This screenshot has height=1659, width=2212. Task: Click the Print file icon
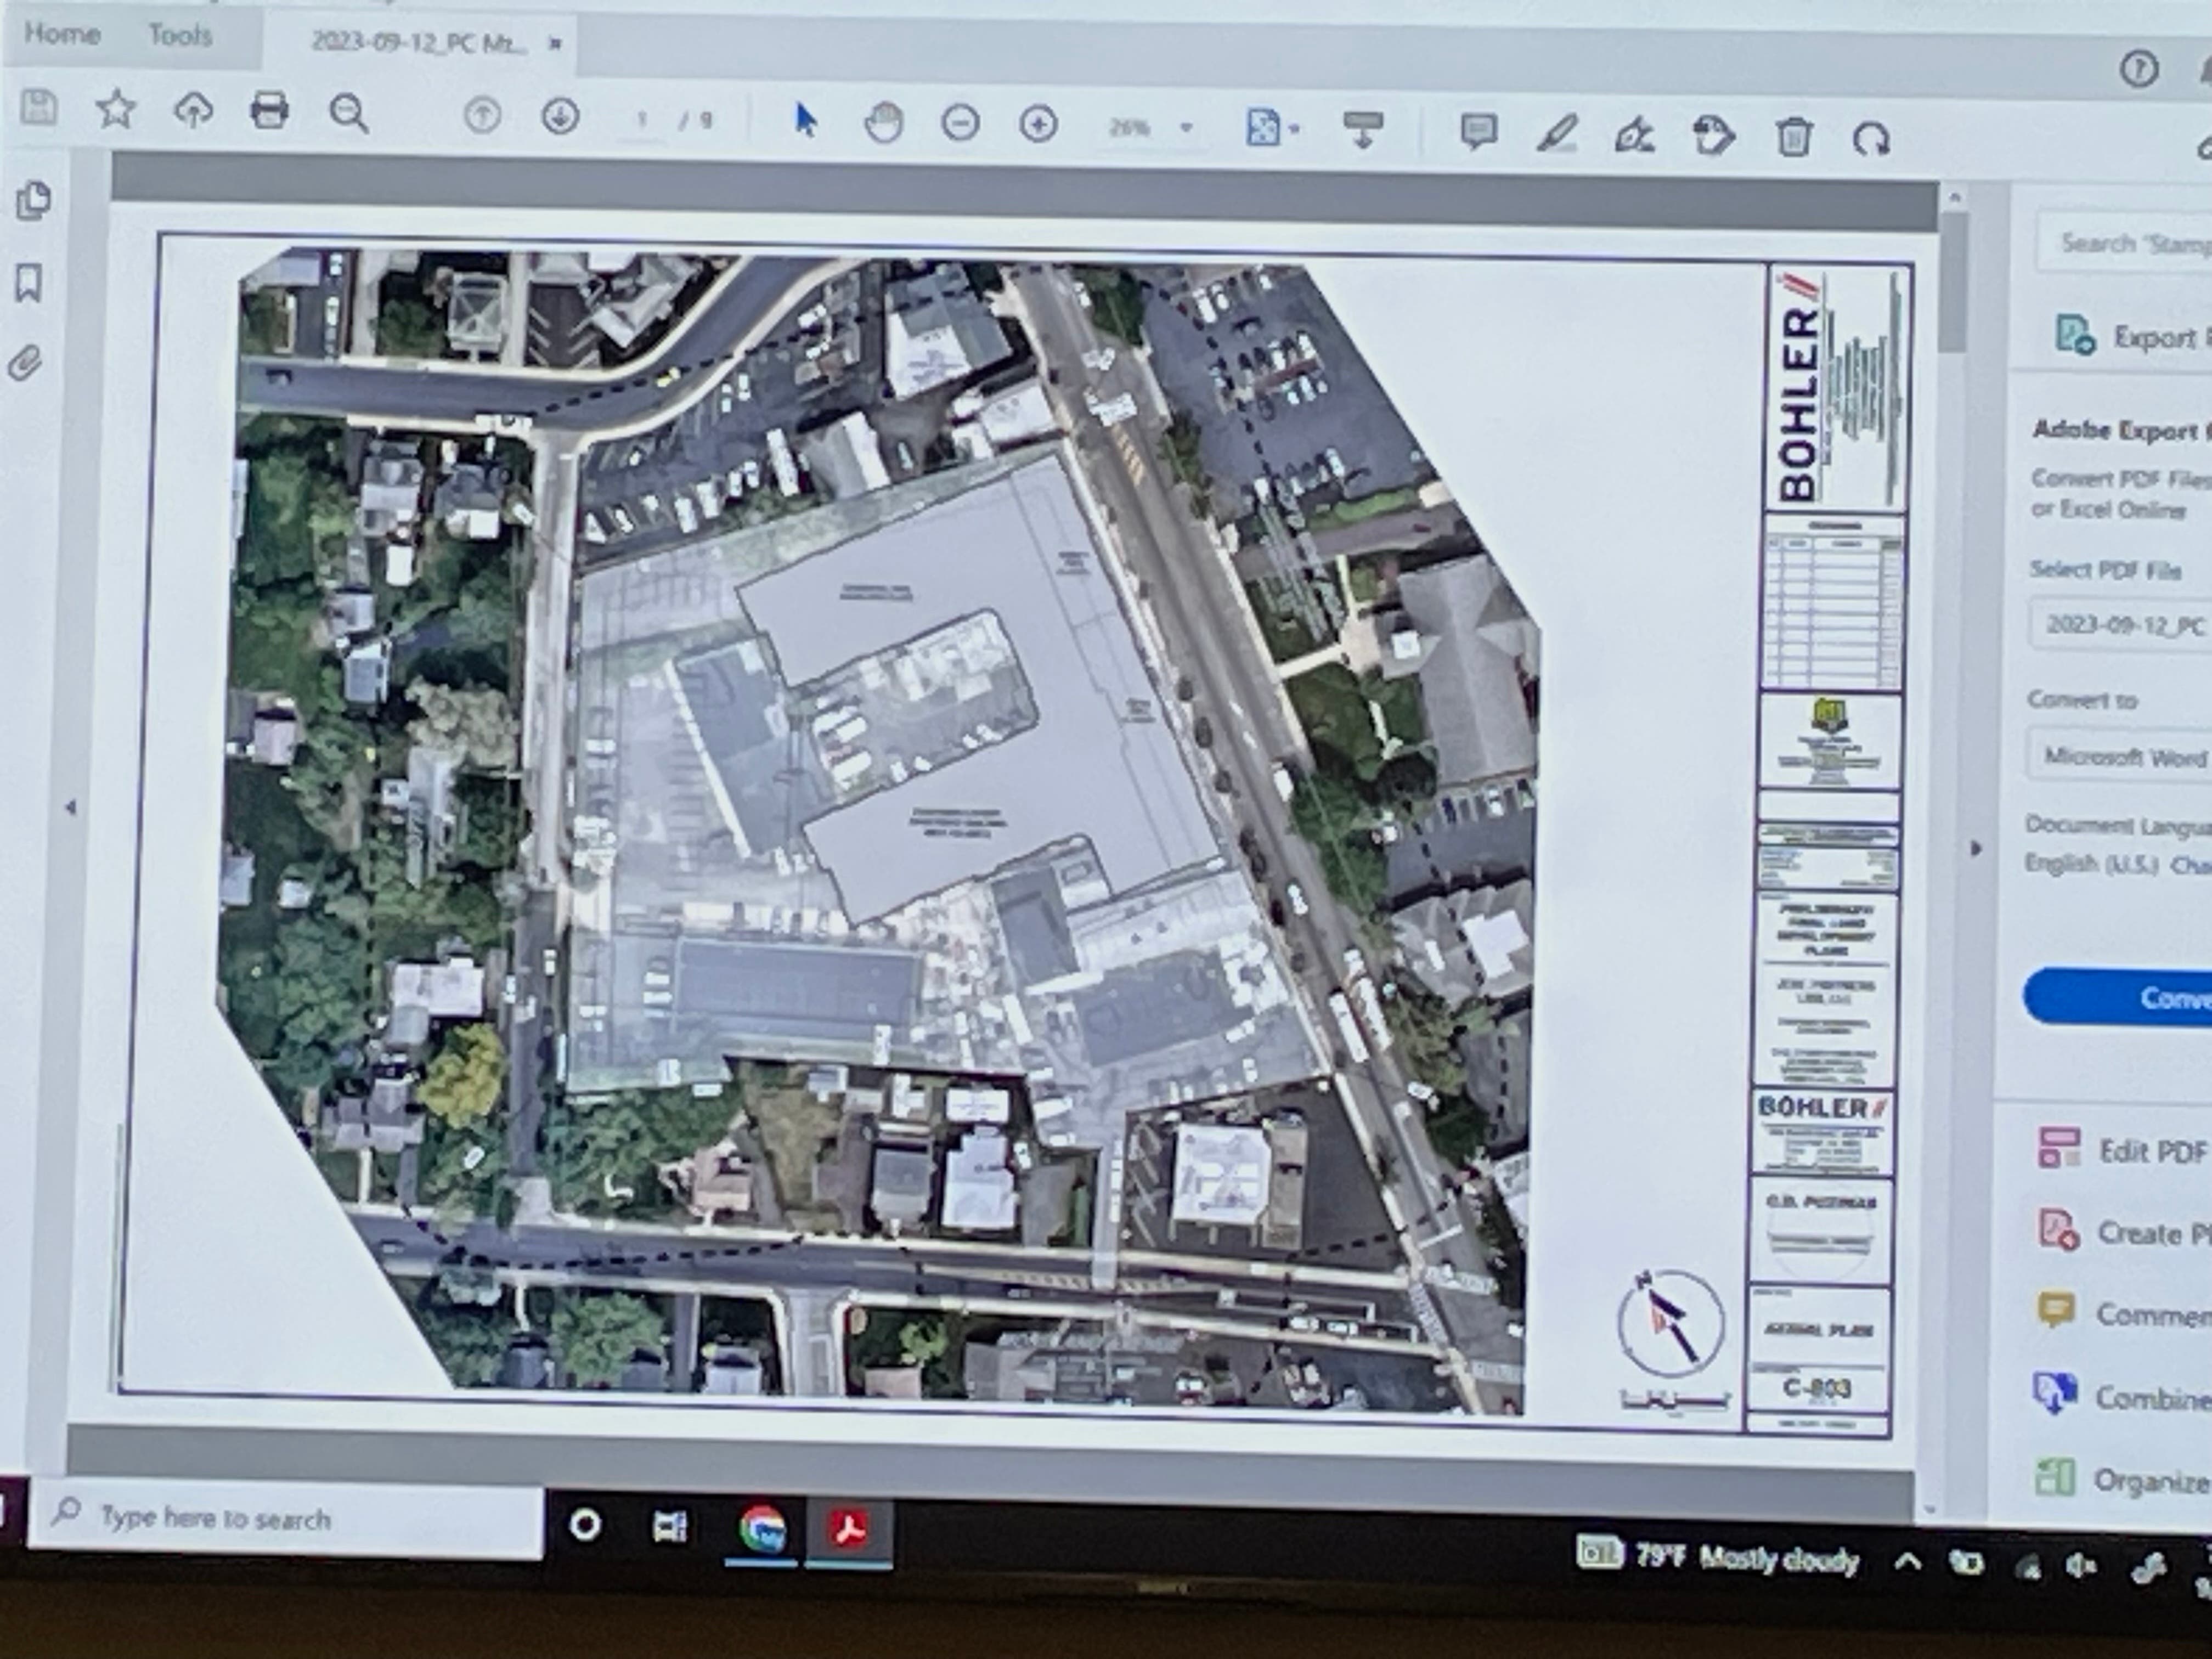click(x=269, y=110)
